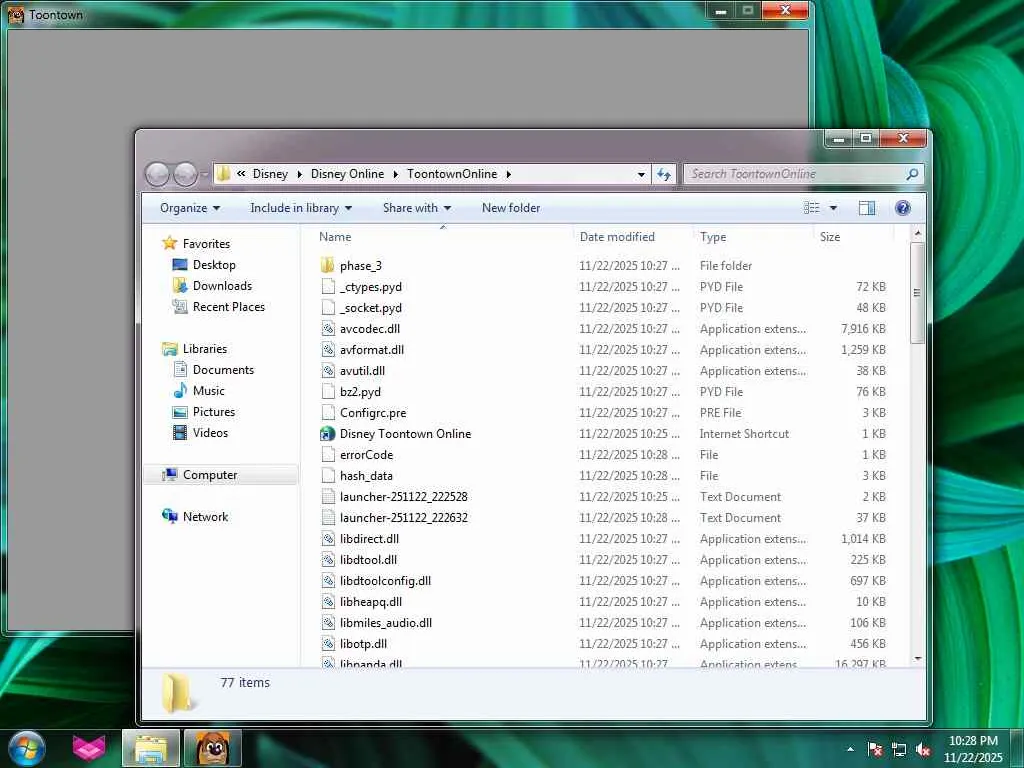This screenshot has width=1024, height=768.
Task: Show hidden tray icons arrow
Action: 850,749
